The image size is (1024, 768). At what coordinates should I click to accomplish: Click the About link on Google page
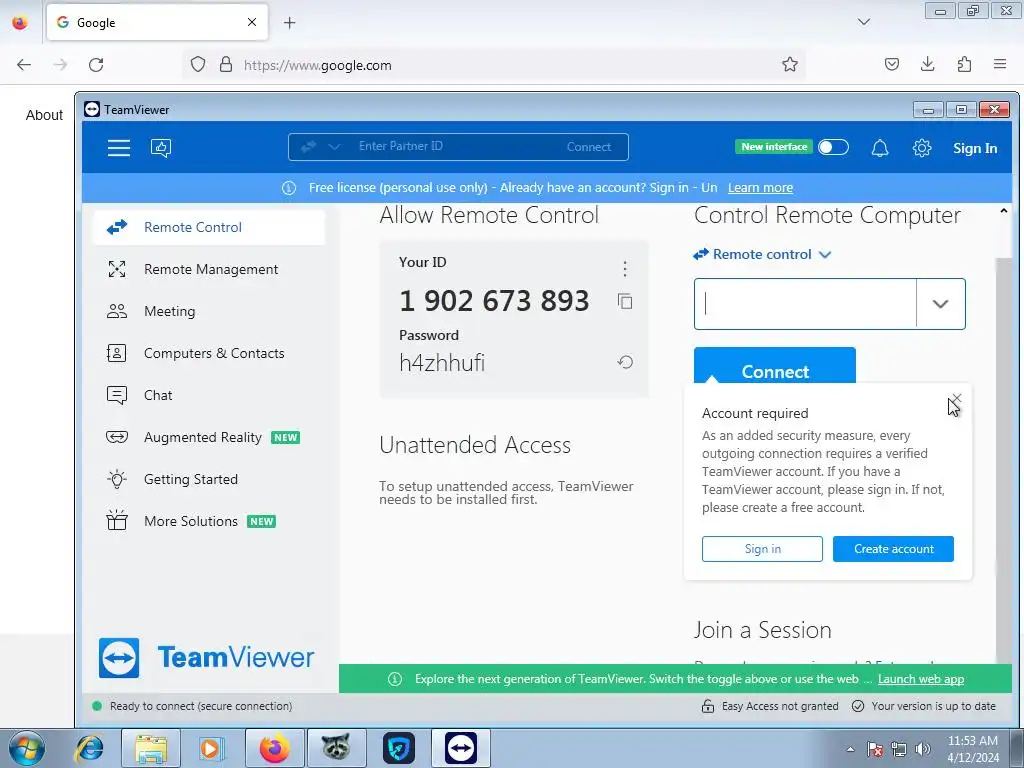pyautogui.click(x=44, y=115)
